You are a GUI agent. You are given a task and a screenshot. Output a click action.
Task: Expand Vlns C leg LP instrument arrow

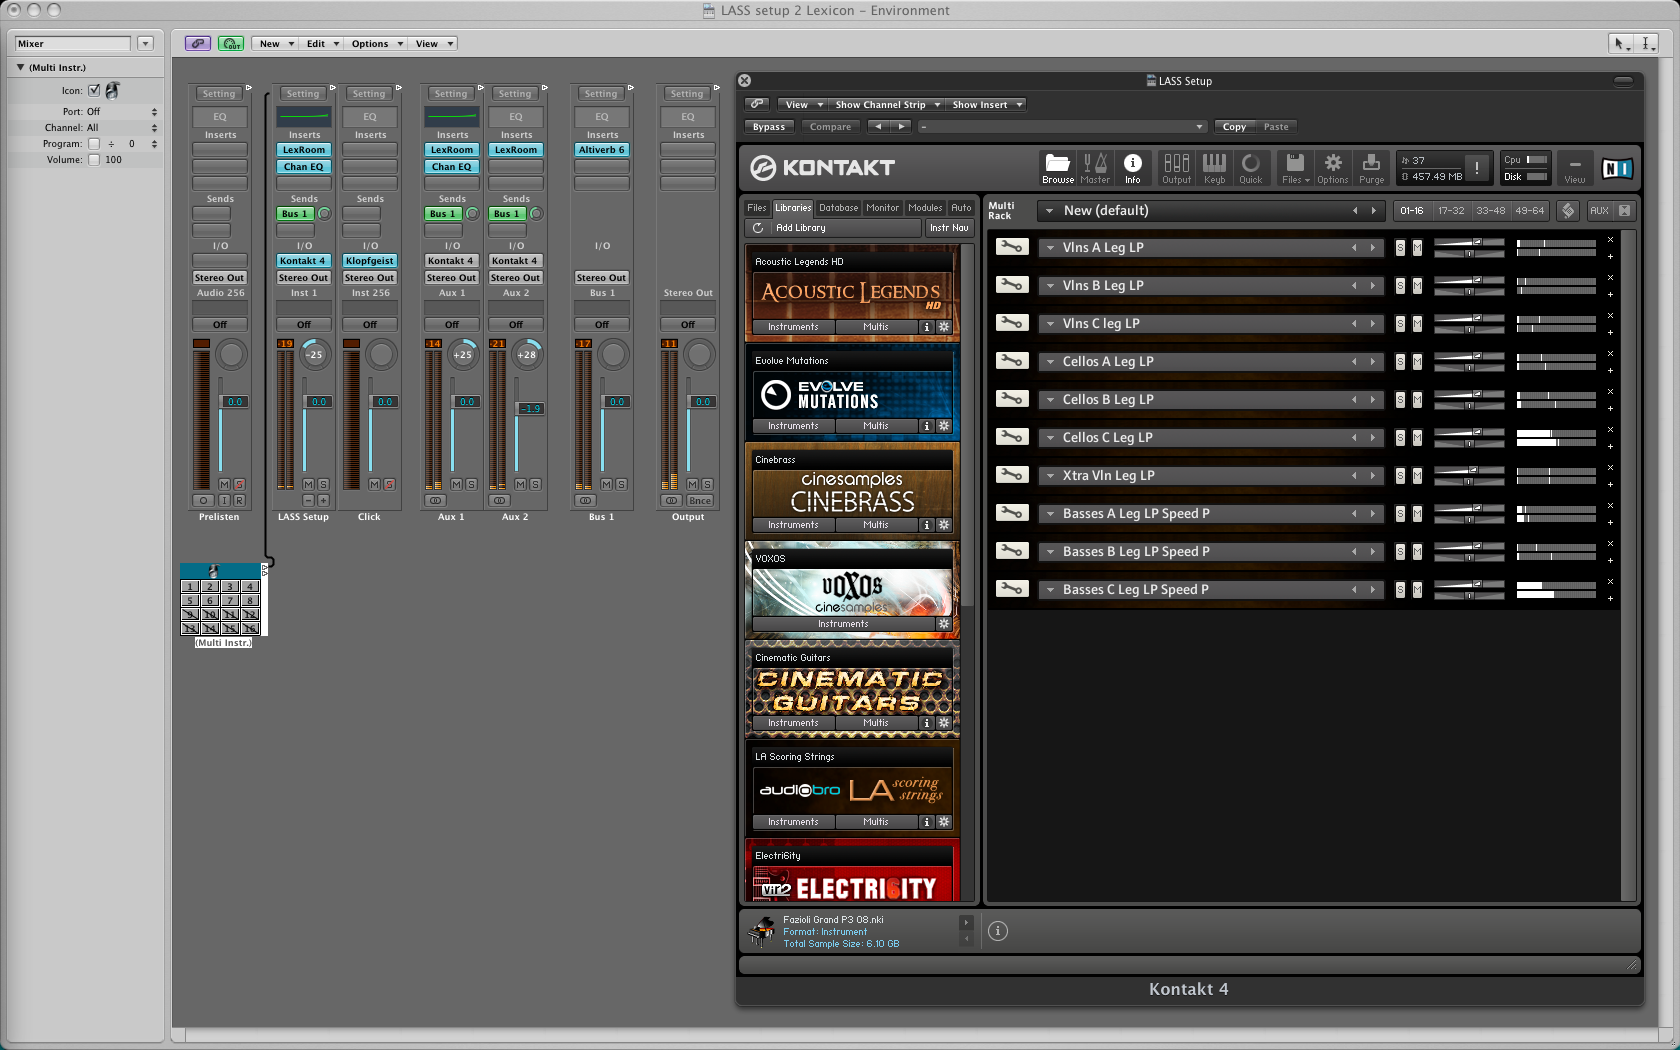pos(1050,324)
